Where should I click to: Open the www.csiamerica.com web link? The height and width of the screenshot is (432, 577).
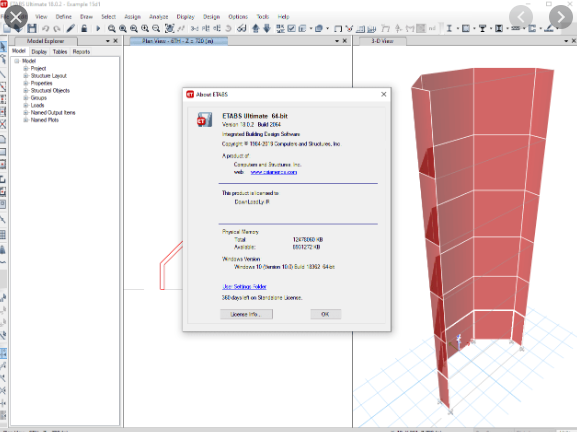[274, 172]
